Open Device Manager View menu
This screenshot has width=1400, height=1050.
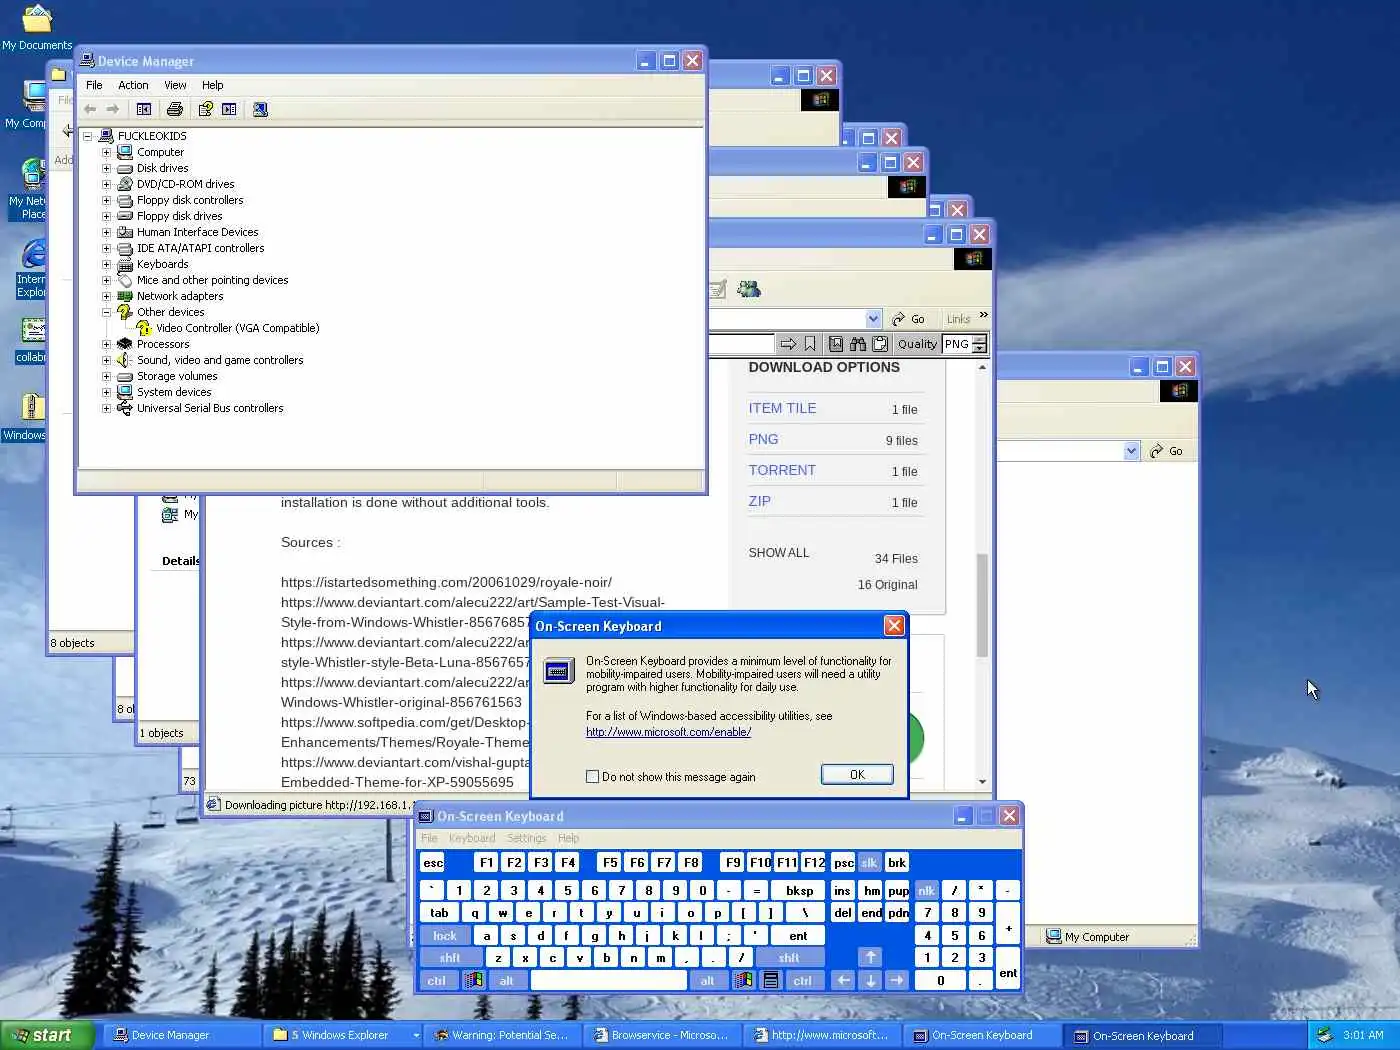(175, 85)
